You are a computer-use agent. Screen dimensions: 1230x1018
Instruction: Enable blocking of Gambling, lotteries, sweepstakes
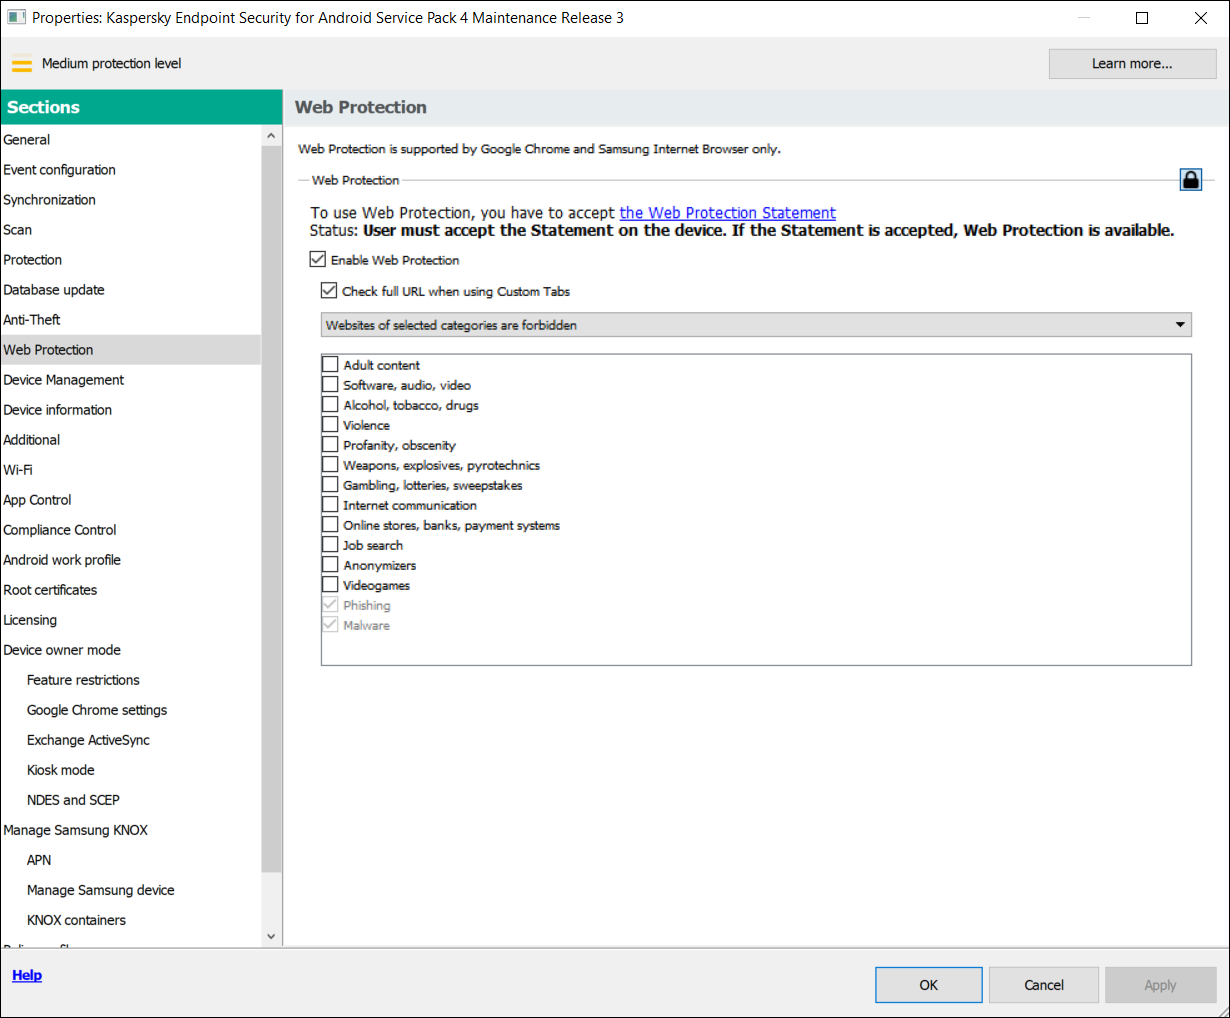click(330, 484)
